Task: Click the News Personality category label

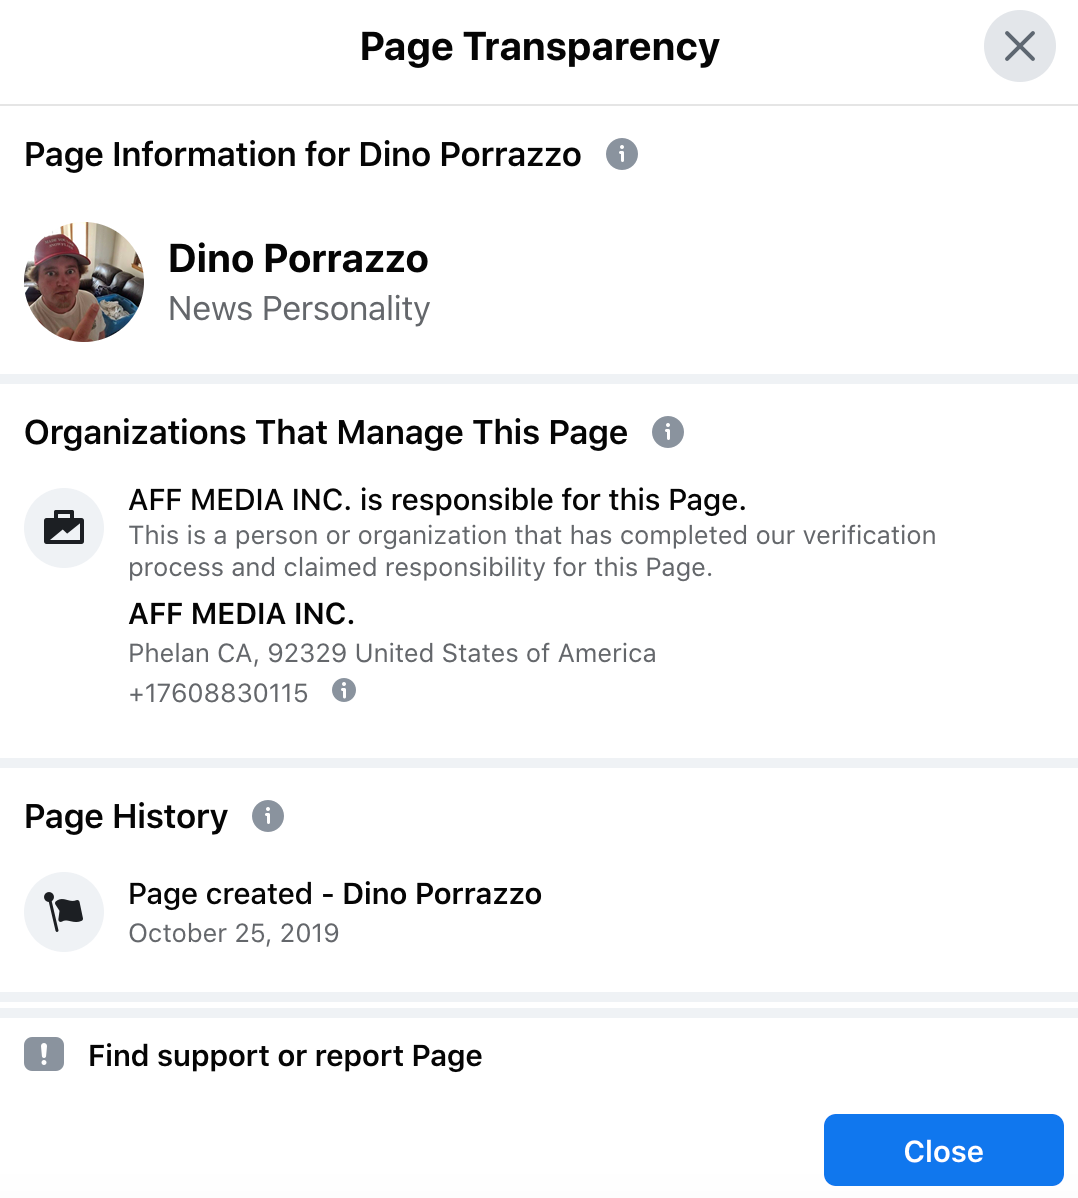Action: tap(298, 309)
